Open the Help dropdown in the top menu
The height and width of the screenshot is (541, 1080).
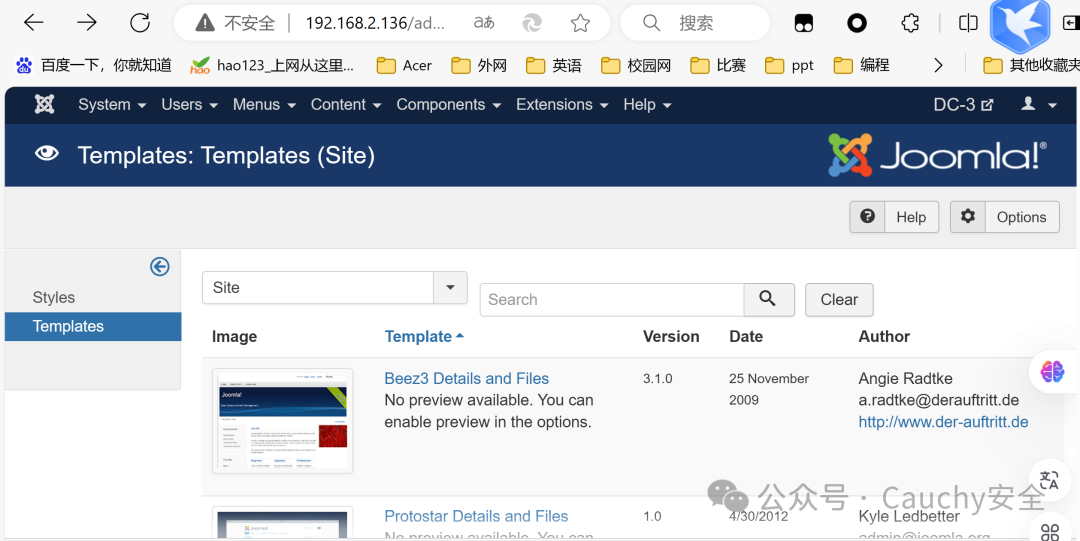(647, 105)
